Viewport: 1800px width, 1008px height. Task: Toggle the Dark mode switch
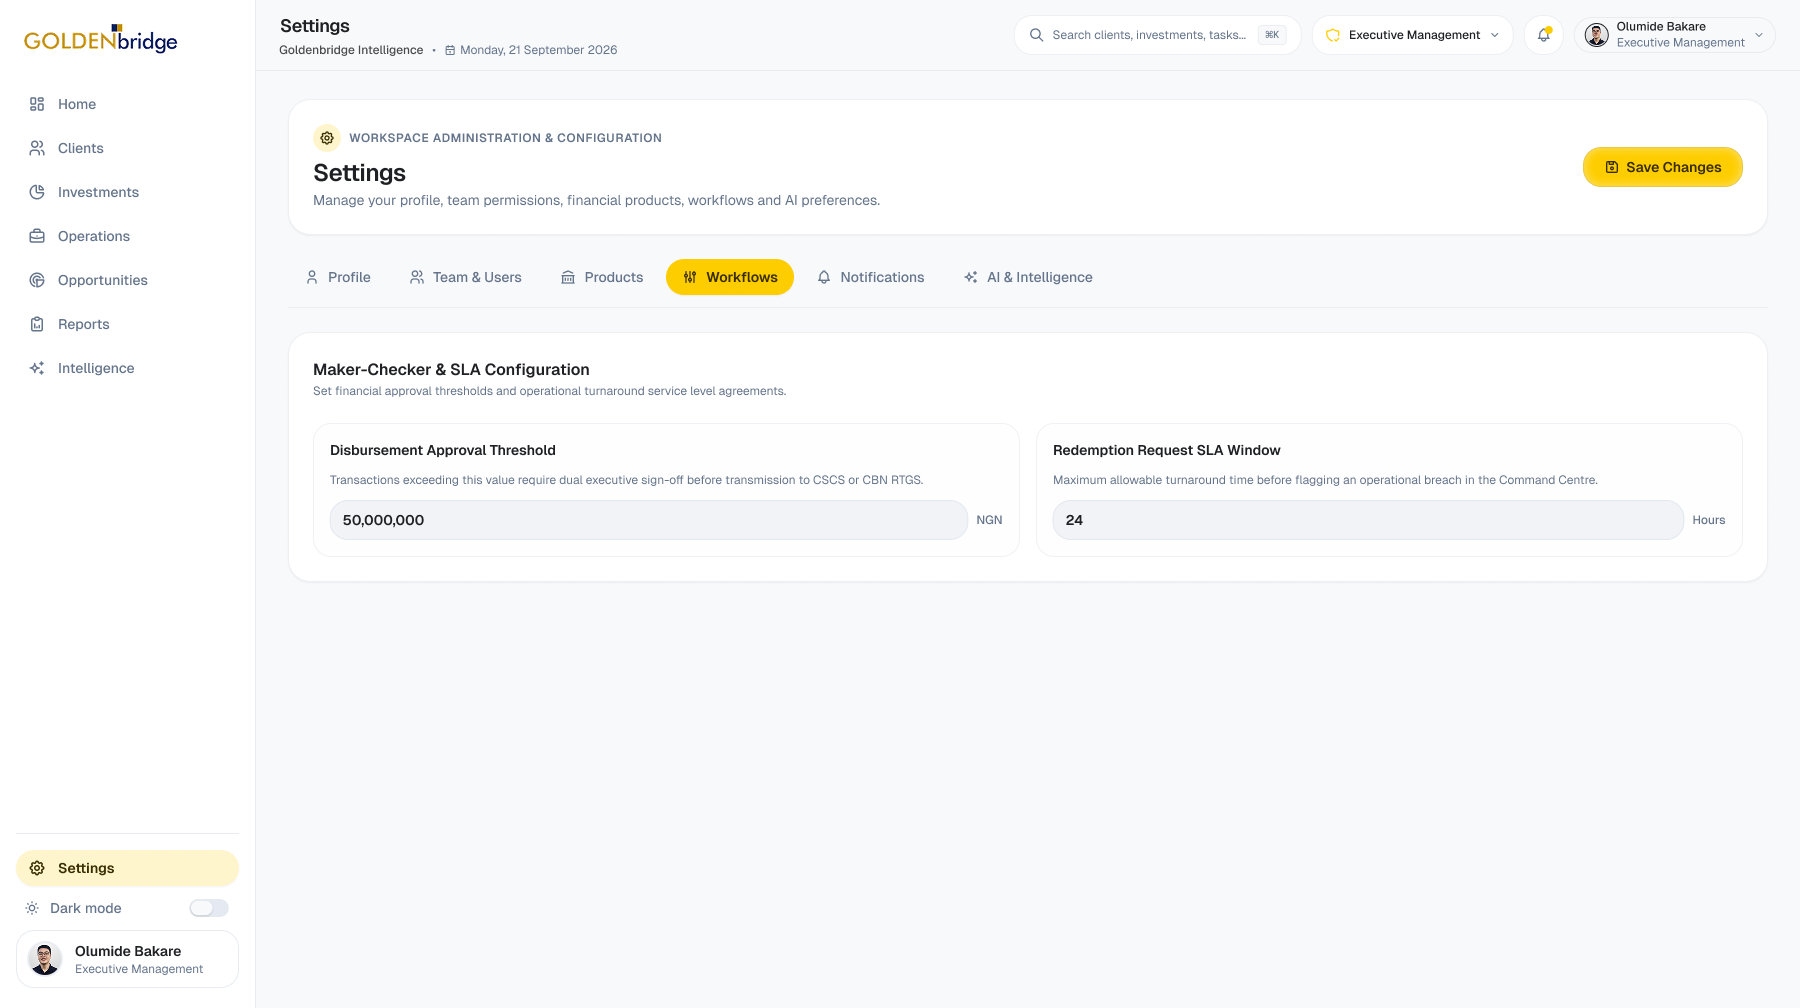[x=209, y=908]
